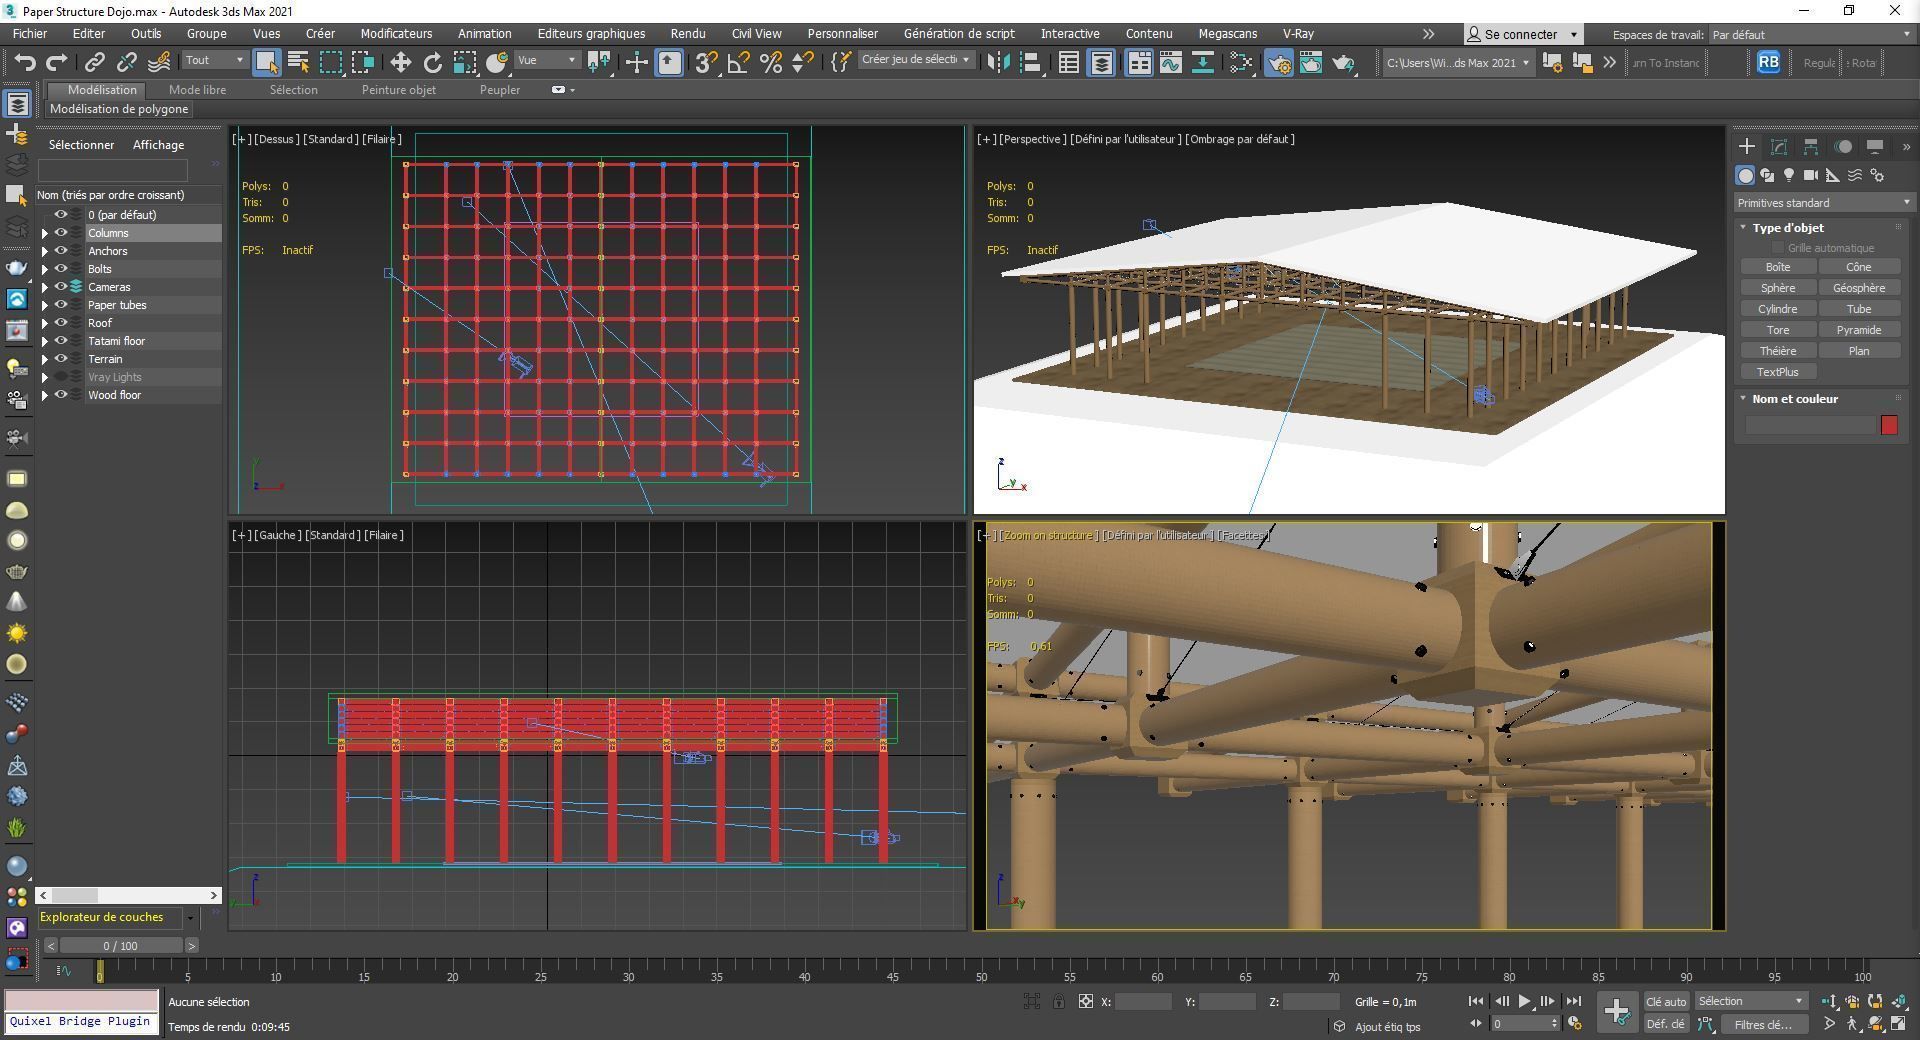
Task: Select the Cameras category icon
Action: click(x=1811, y=175)
